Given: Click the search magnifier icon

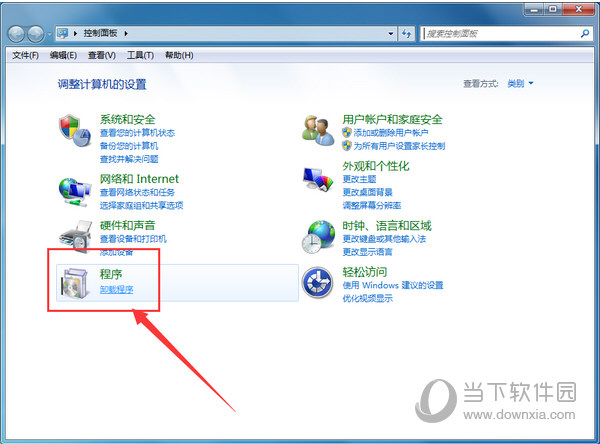Looking at the screenshot, I should pyautogui.click(x=585, y=34).
